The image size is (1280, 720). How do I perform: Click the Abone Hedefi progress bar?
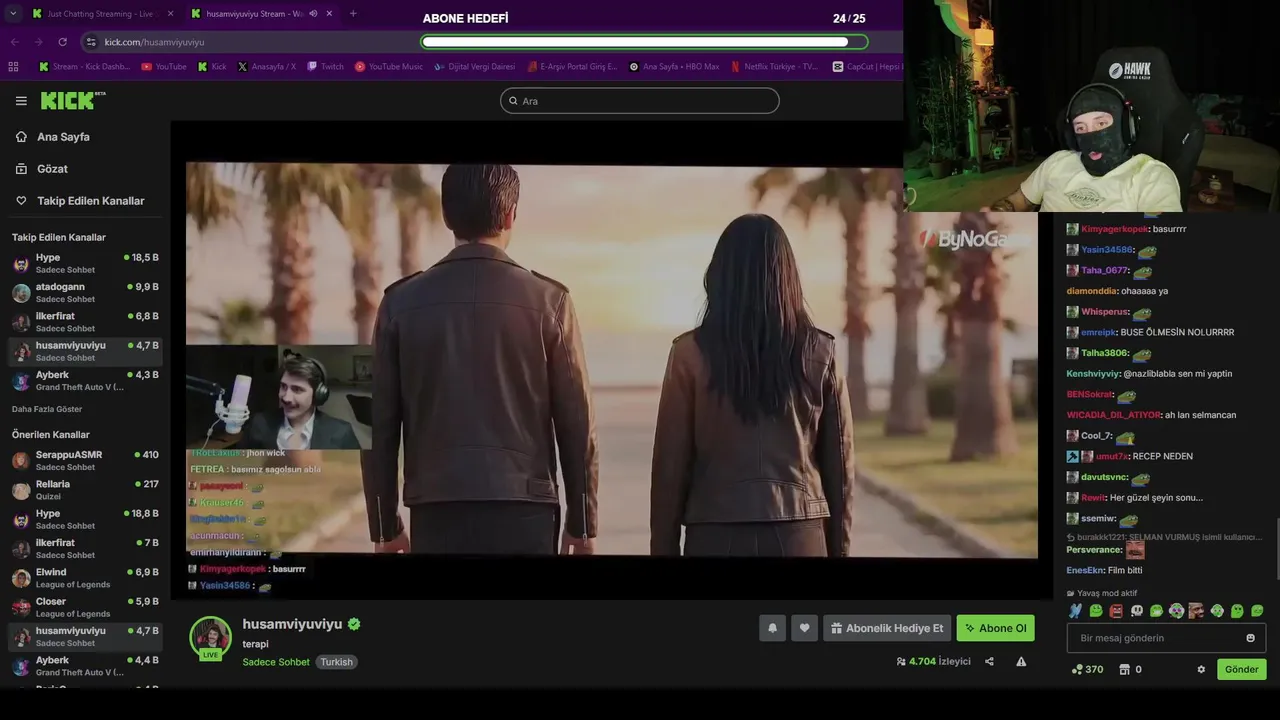tap(644, 42)
